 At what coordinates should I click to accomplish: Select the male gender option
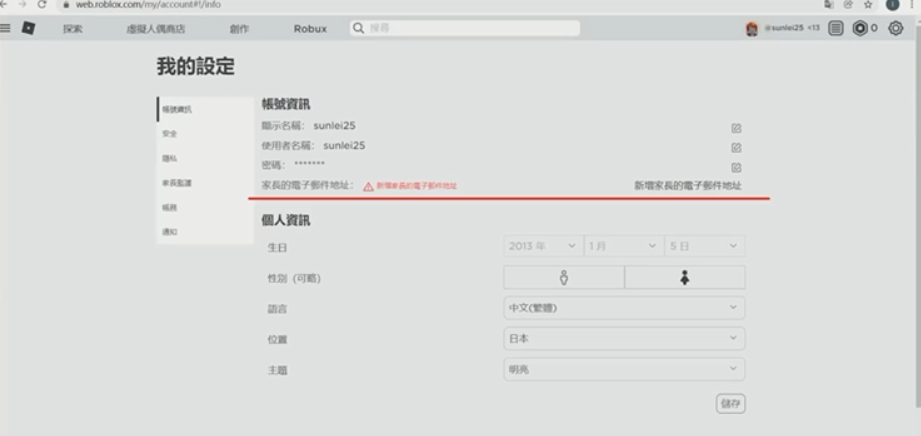(x=564, y=277)
